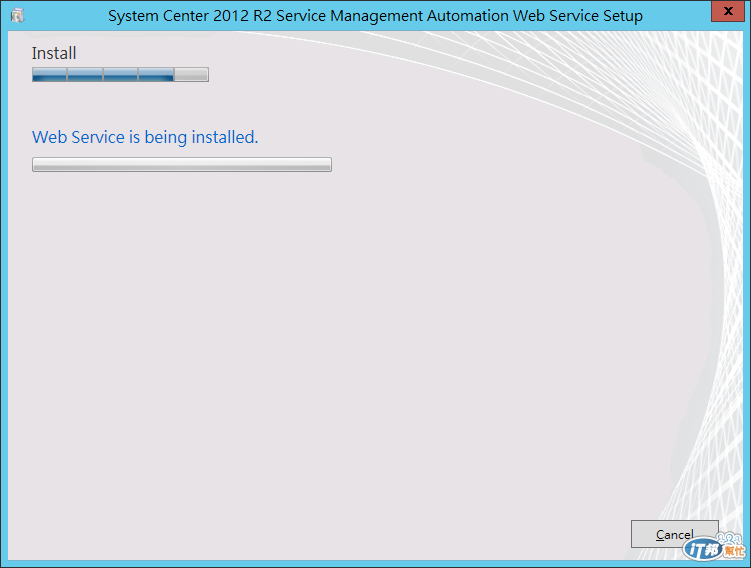Click the 'Web Service is being installed.' text

[145, 137]
